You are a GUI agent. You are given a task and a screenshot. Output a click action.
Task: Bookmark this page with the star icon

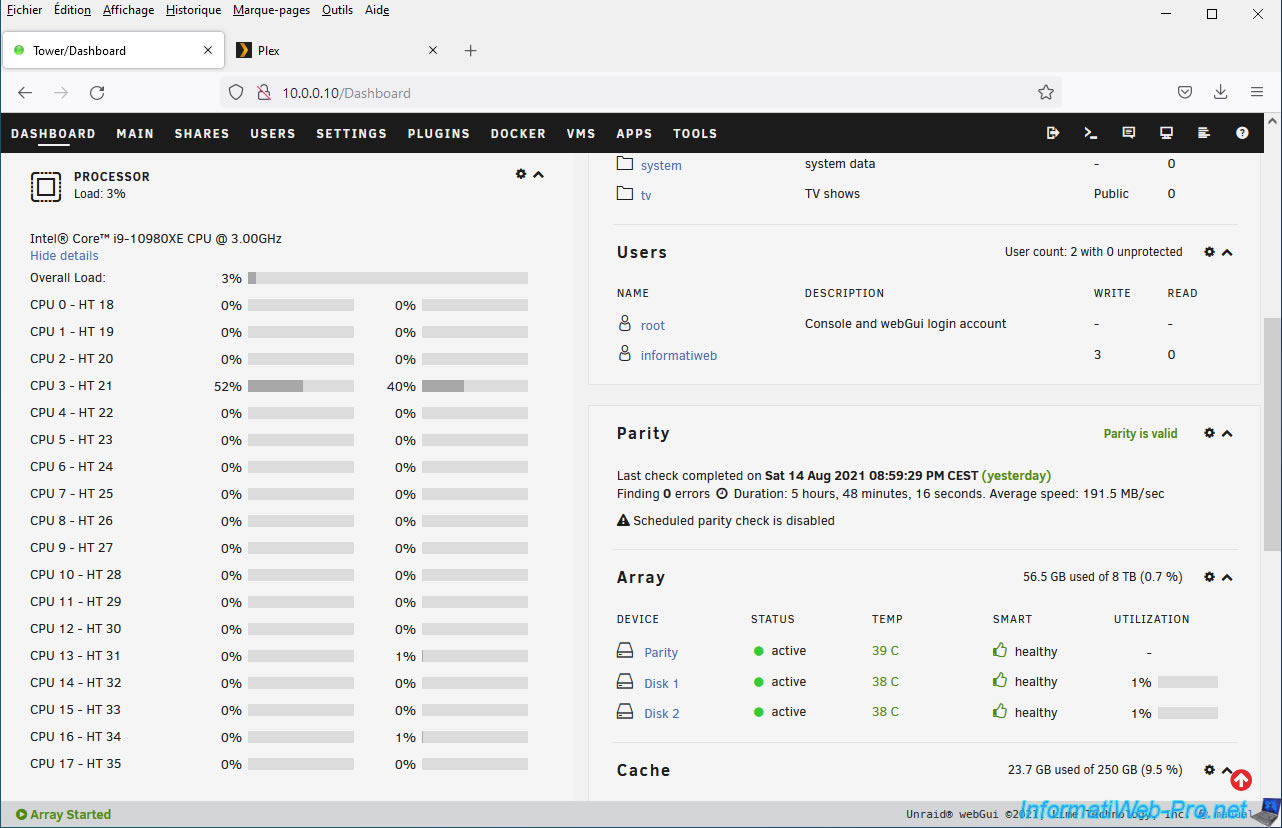pos(1046,92)
